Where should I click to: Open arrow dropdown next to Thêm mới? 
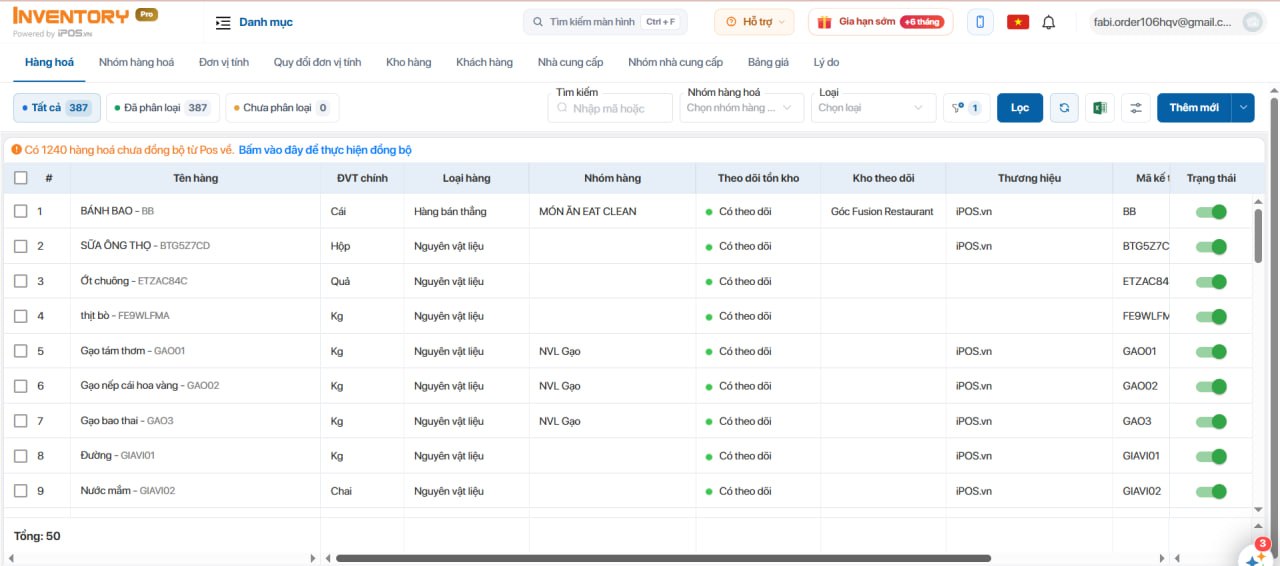click(x=1244, y=108)
